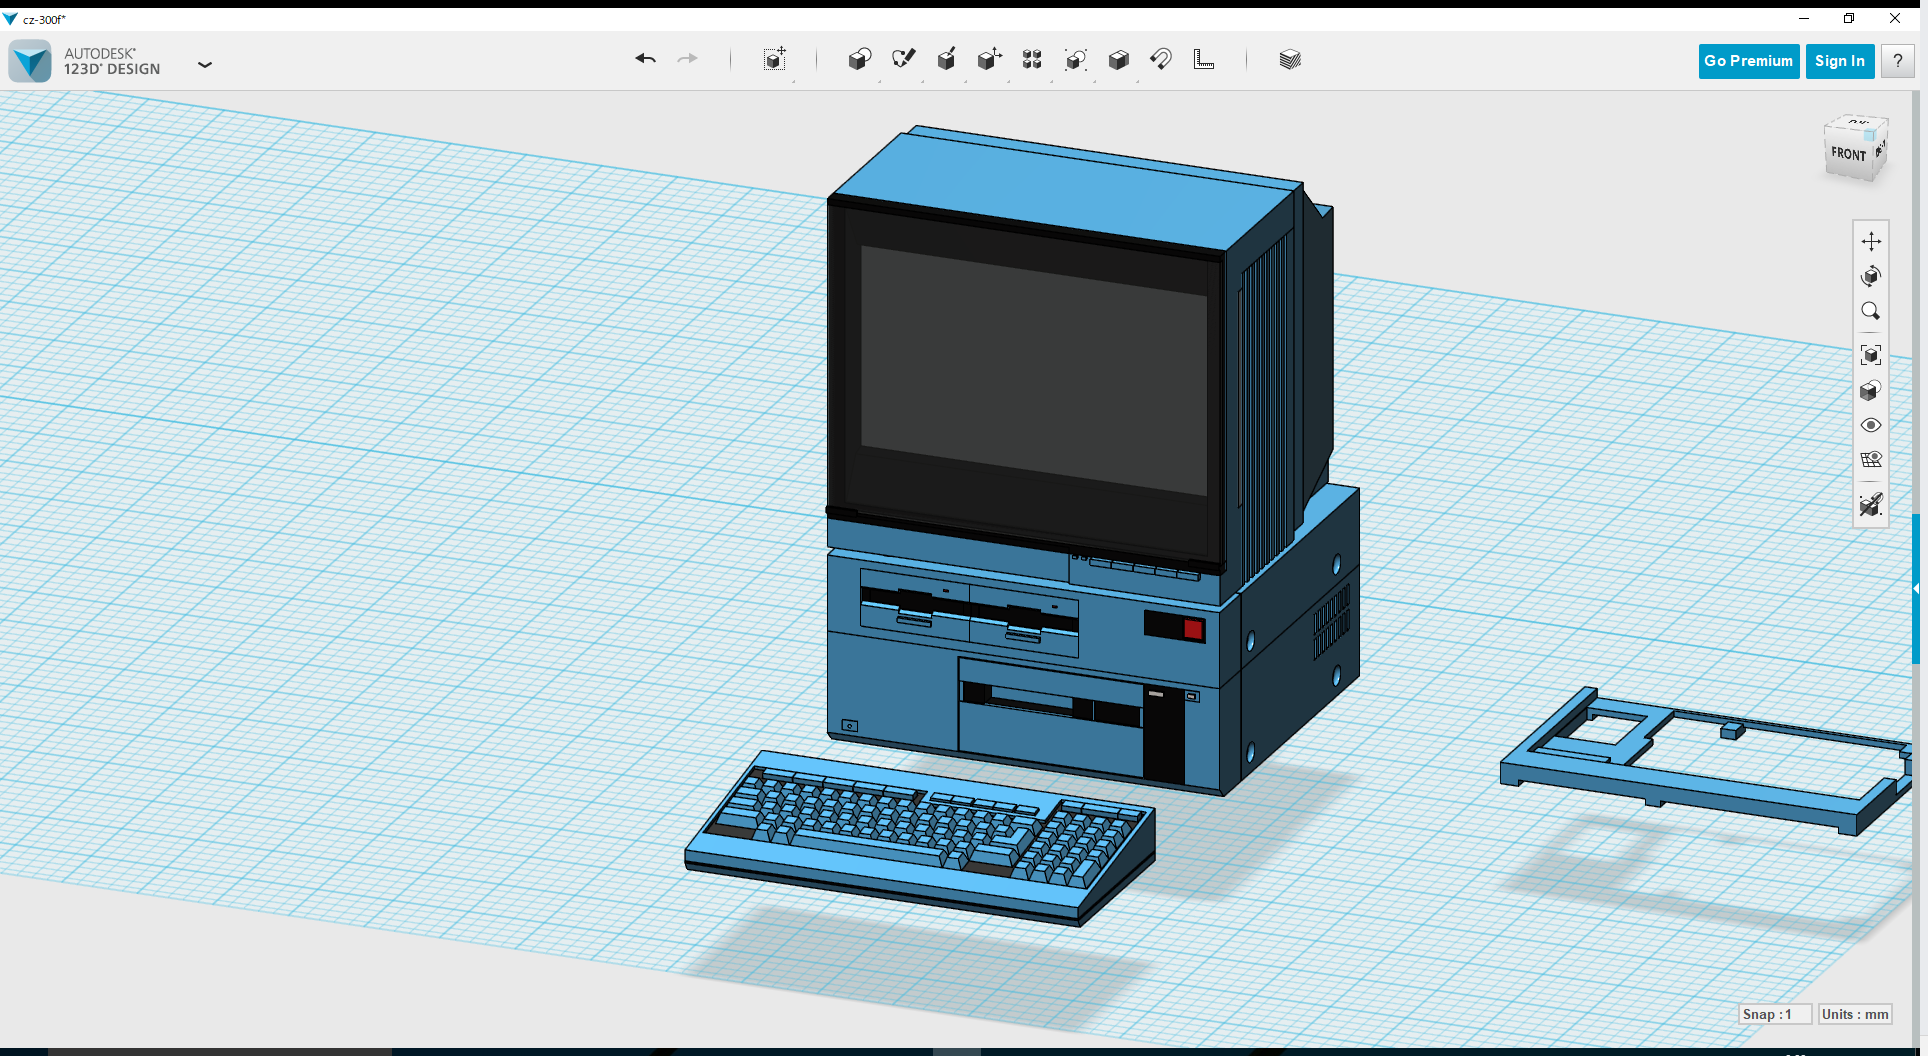This screenshot has width=1928, height=1056.
Task: Open the Construct tool
Action: pyautogui.click(x=947, y=59)
